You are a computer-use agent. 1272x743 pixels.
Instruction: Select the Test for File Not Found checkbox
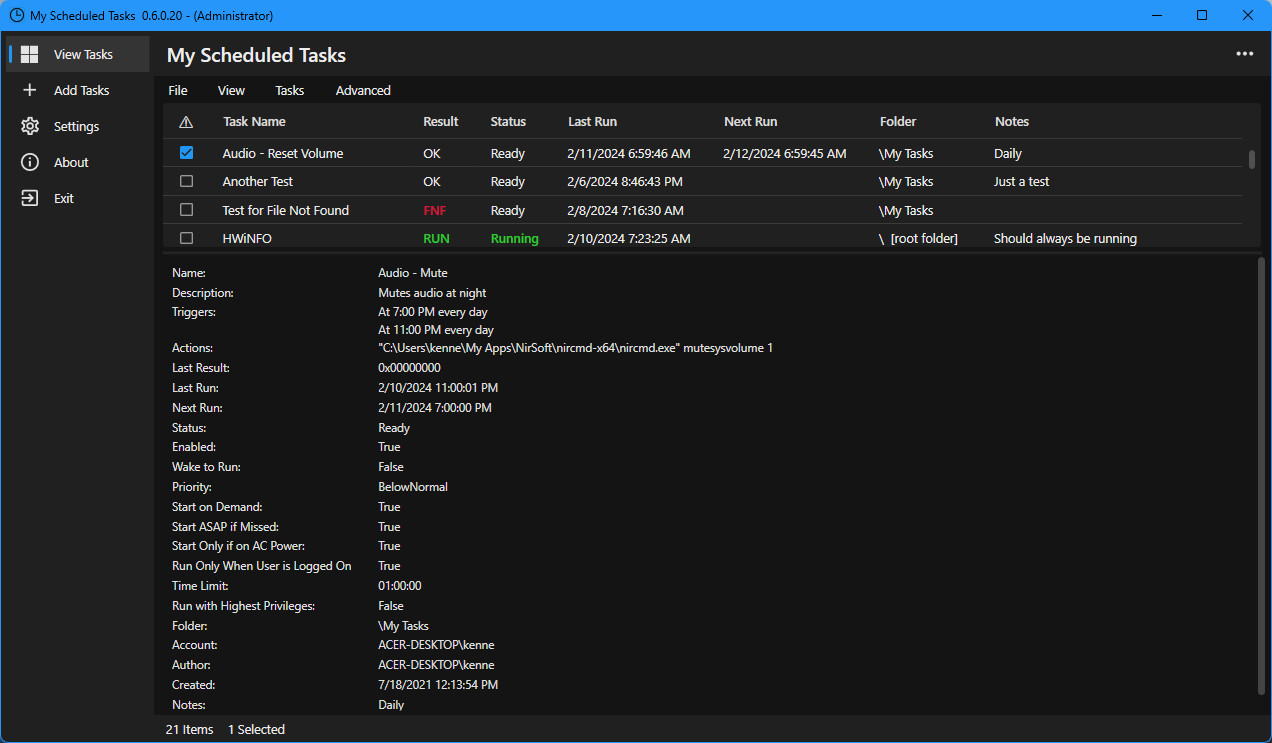coord(186,210)
